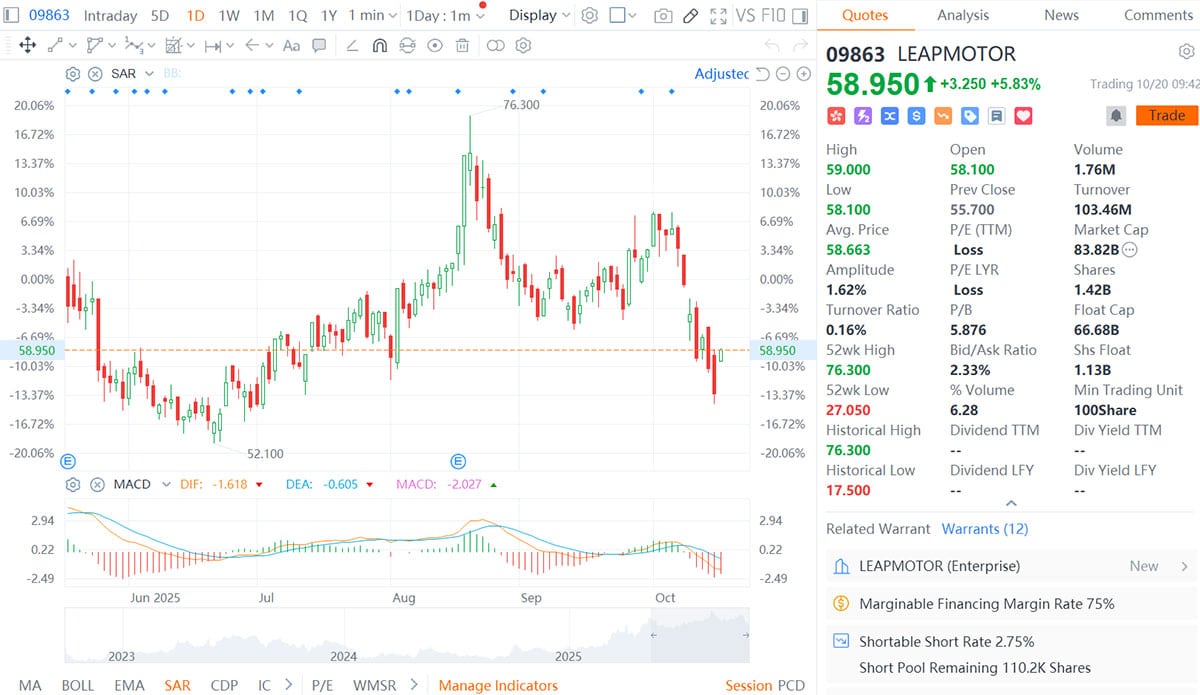
Task: Toggle fullscreen chart expand mode
Action: click(718, 15)
